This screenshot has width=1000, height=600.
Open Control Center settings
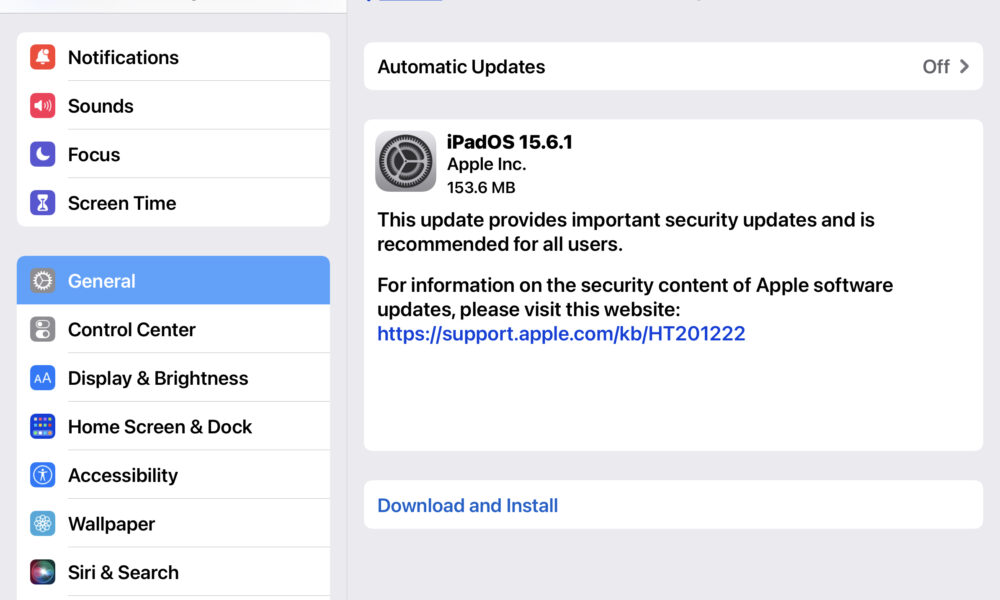(x=173, y=329)
